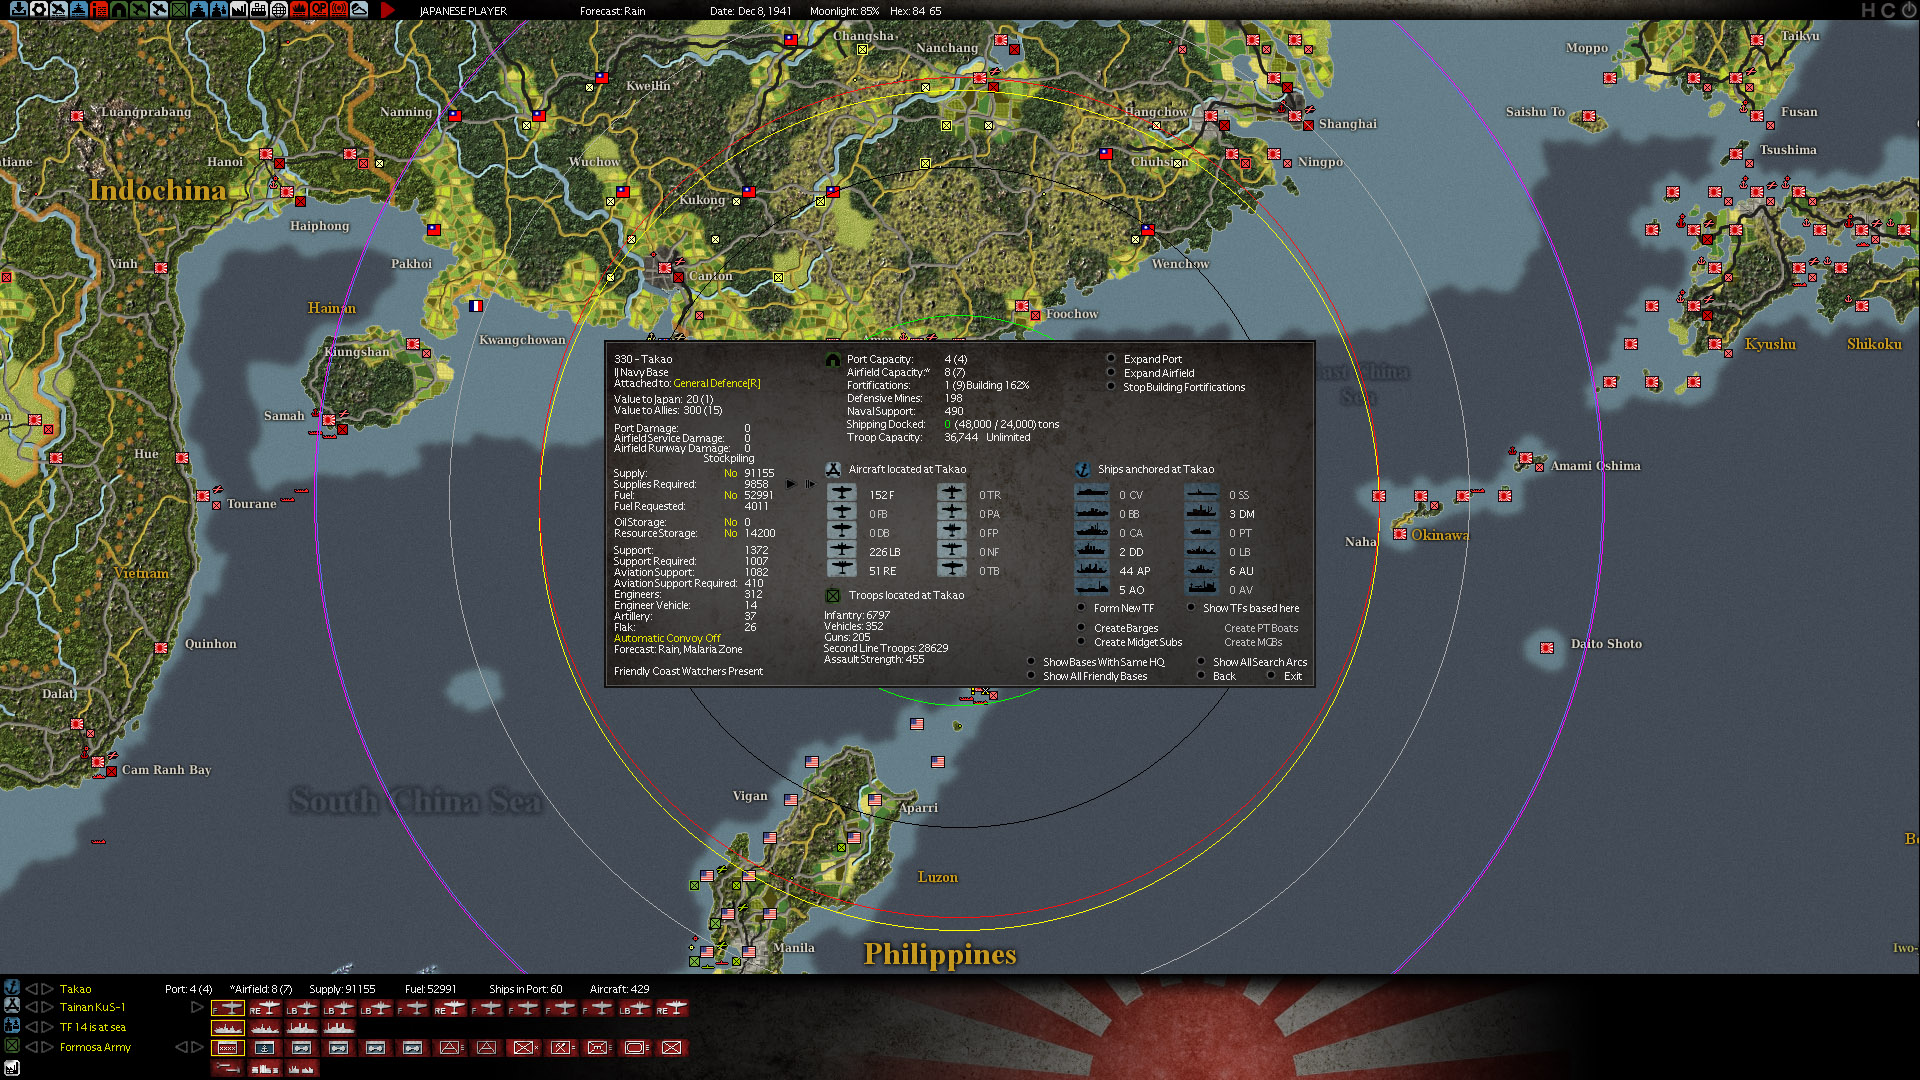Select the 226 LB bomber aircraft icon

(842, 551)
